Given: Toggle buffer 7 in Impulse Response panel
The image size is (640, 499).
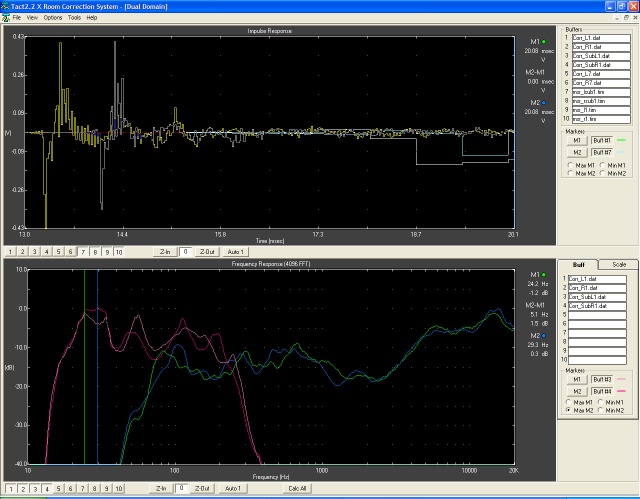Looking at the screenshot, I should point(83,252).
